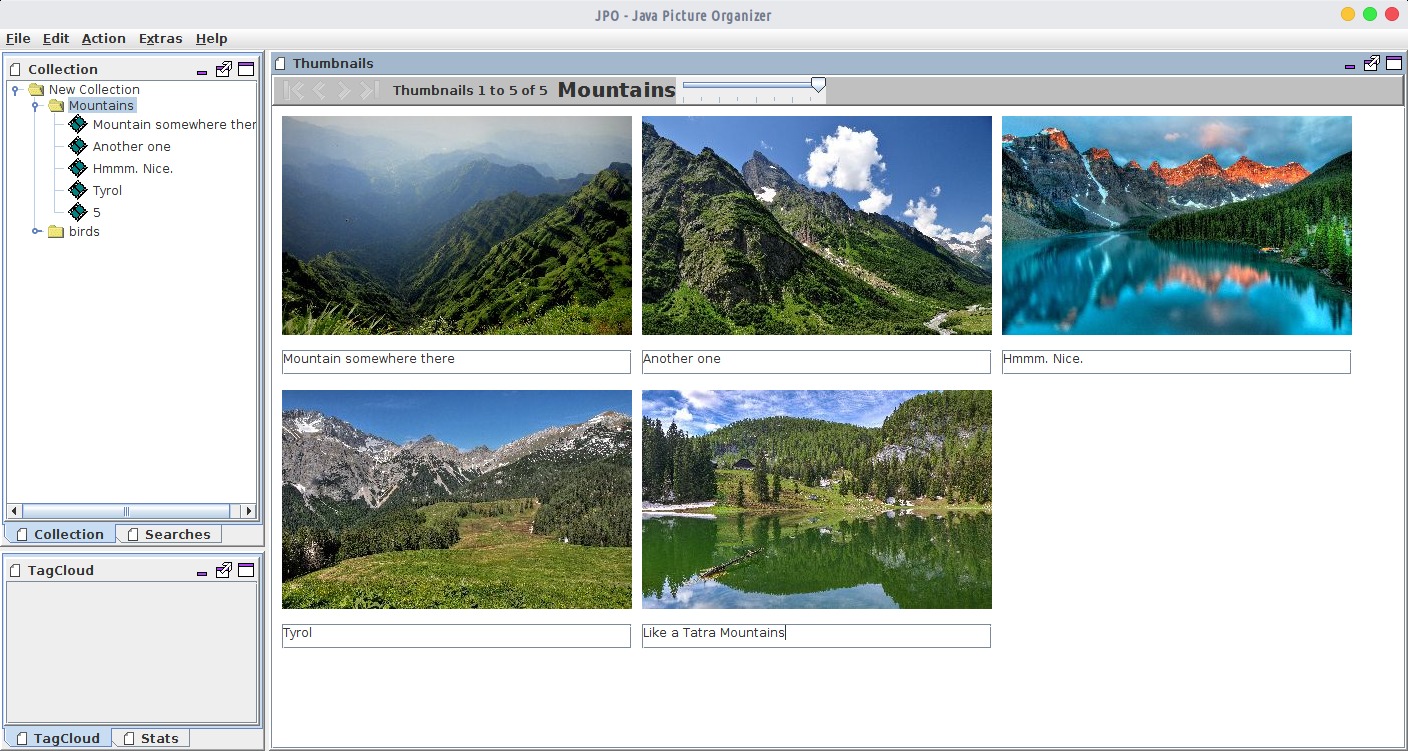The width and height of the screenshot is (1408, 751).
Task: Select 'Tyrol' in the collection tree
Action: click(107, 190)
